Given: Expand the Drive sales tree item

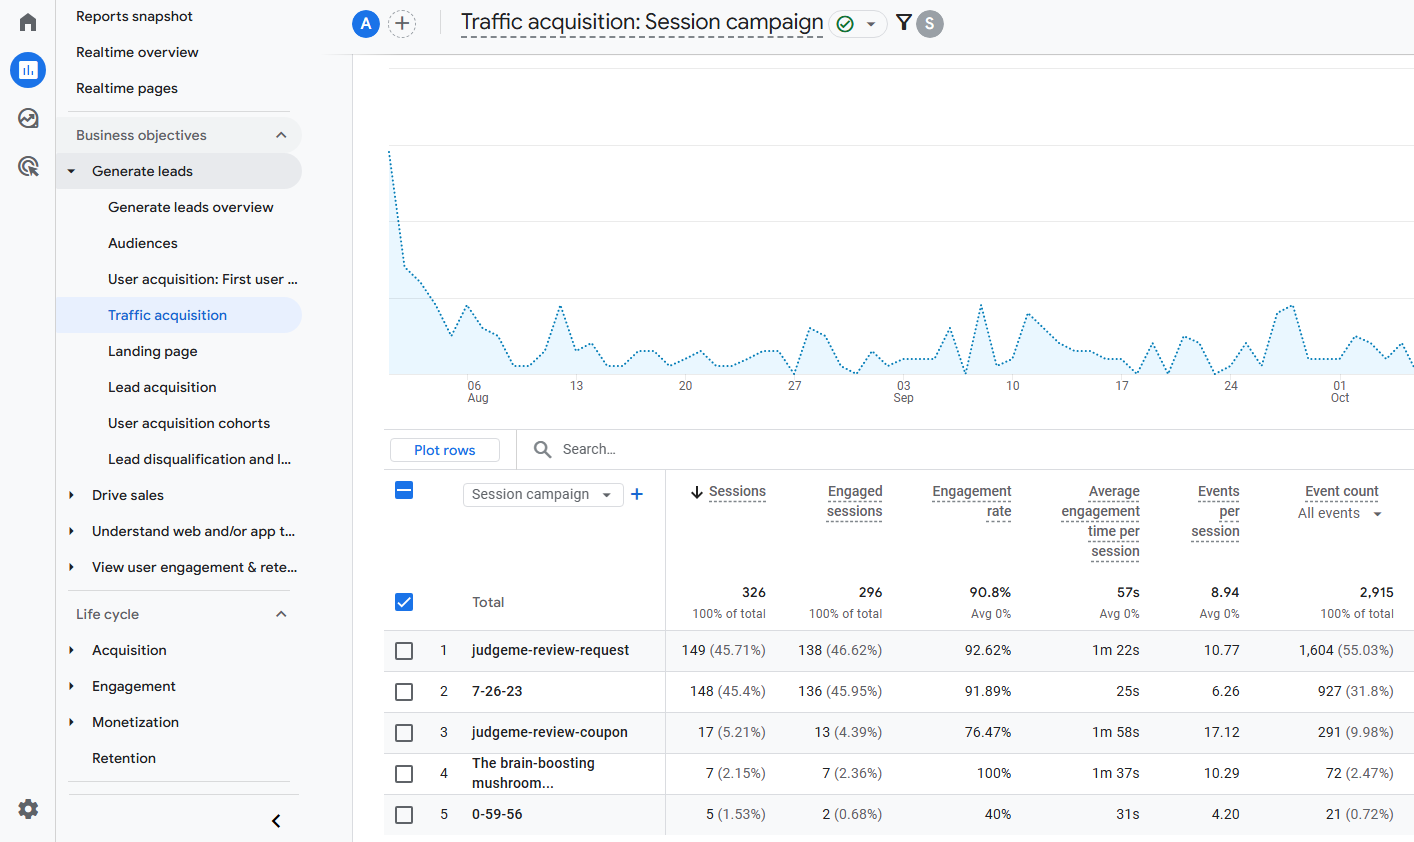Looking at the screenshot, I should coord(71,495).
